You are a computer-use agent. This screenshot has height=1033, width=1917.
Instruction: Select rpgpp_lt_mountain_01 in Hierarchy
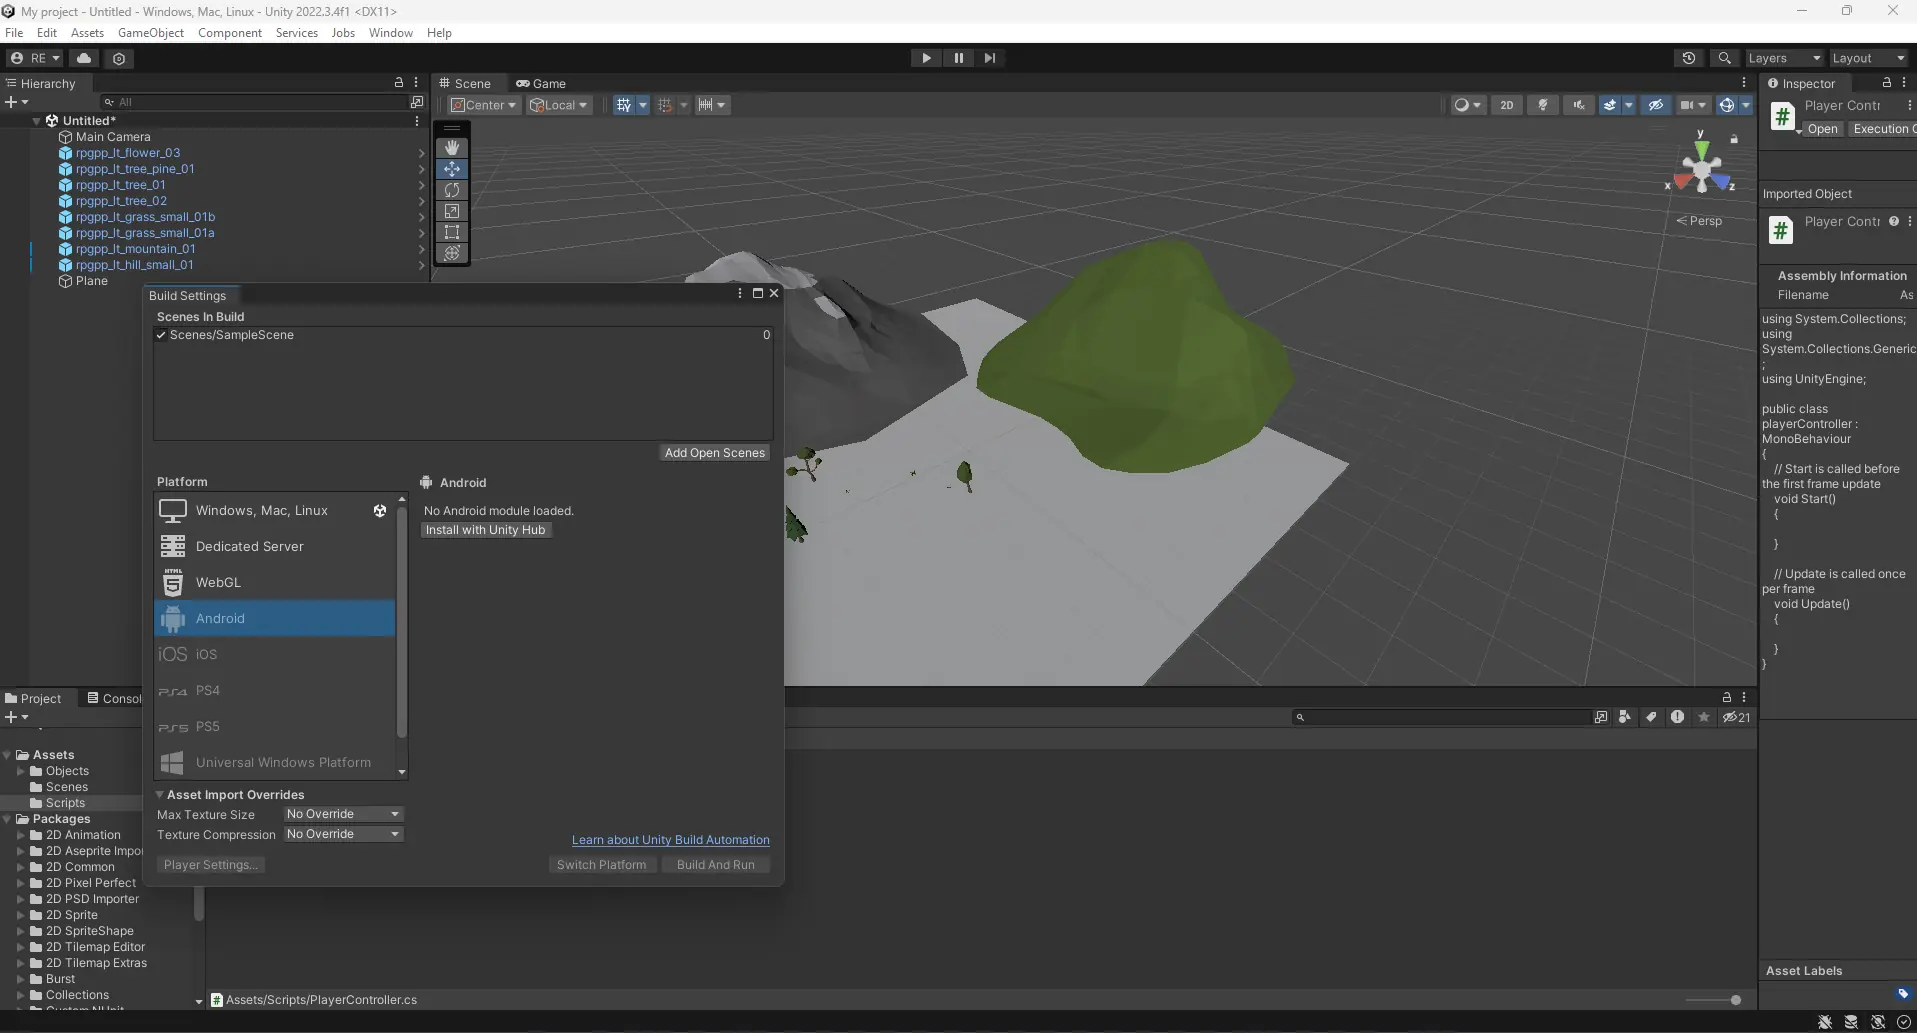(x=136, y=249)
